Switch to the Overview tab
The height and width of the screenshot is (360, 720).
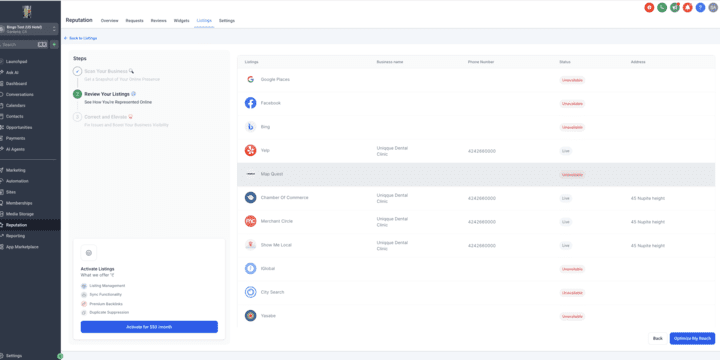point(109,21)
